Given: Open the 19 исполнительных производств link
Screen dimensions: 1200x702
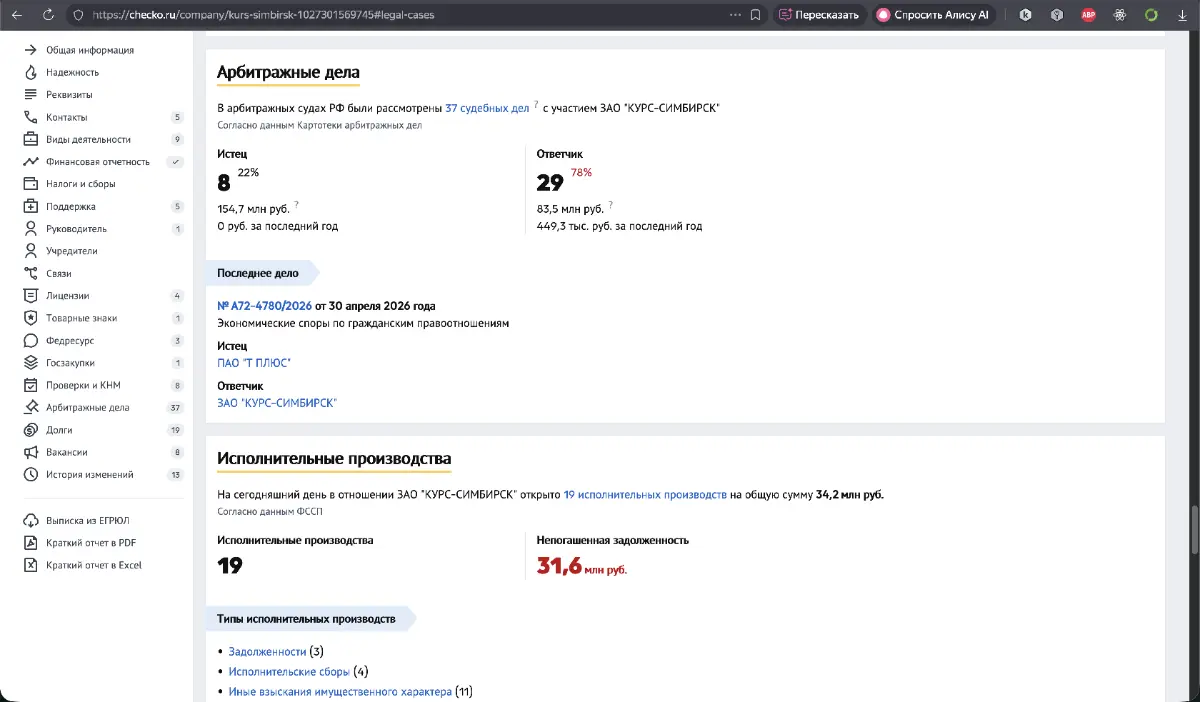Looking at the screenshot, I should tap(645, 495).
